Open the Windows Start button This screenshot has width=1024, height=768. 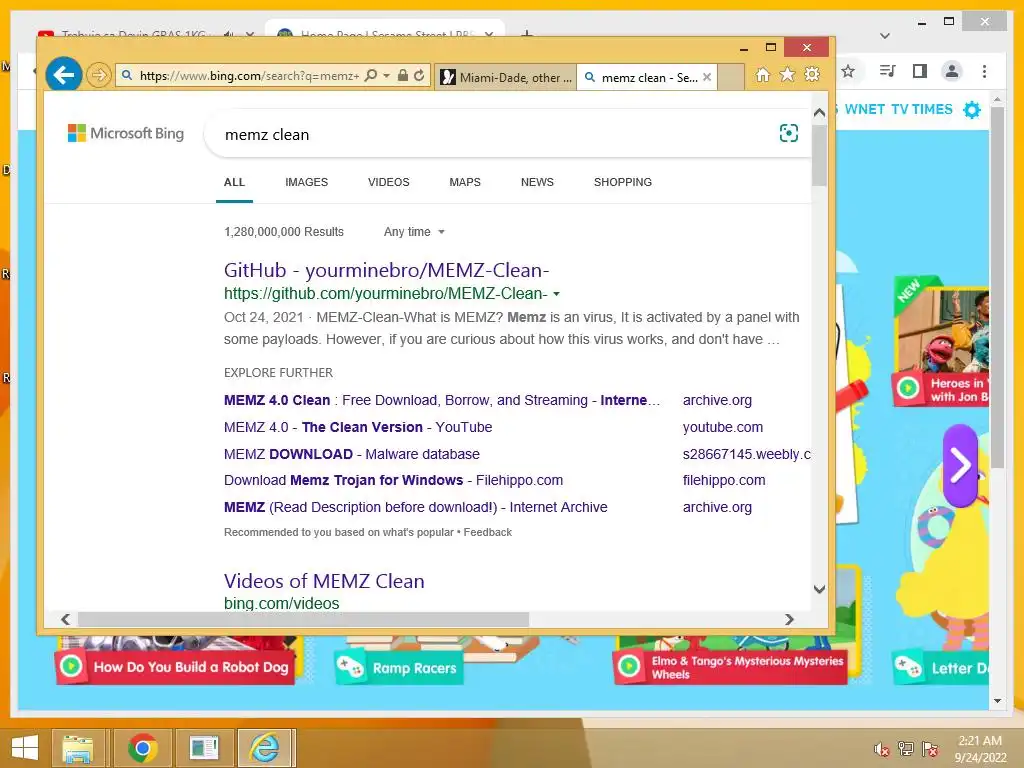click(x=25, y=748)
